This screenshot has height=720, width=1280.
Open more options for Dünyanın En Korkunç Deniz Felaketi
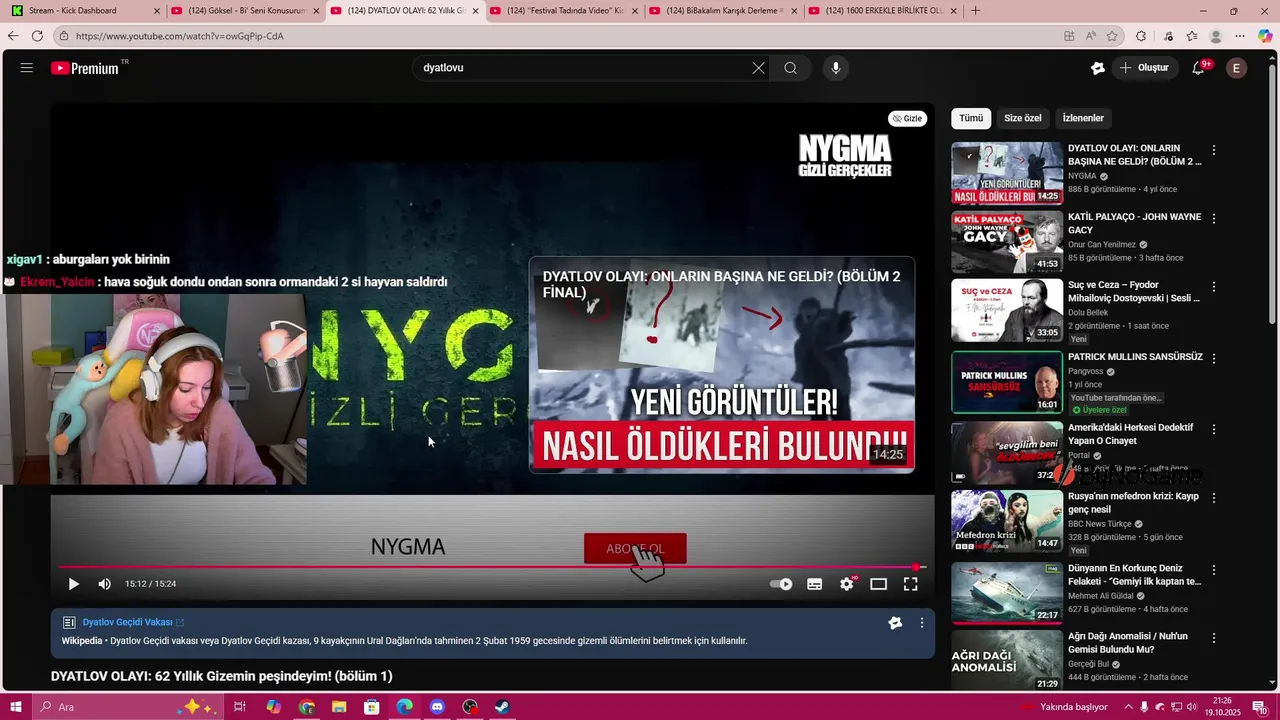(x=1214, y=569)
